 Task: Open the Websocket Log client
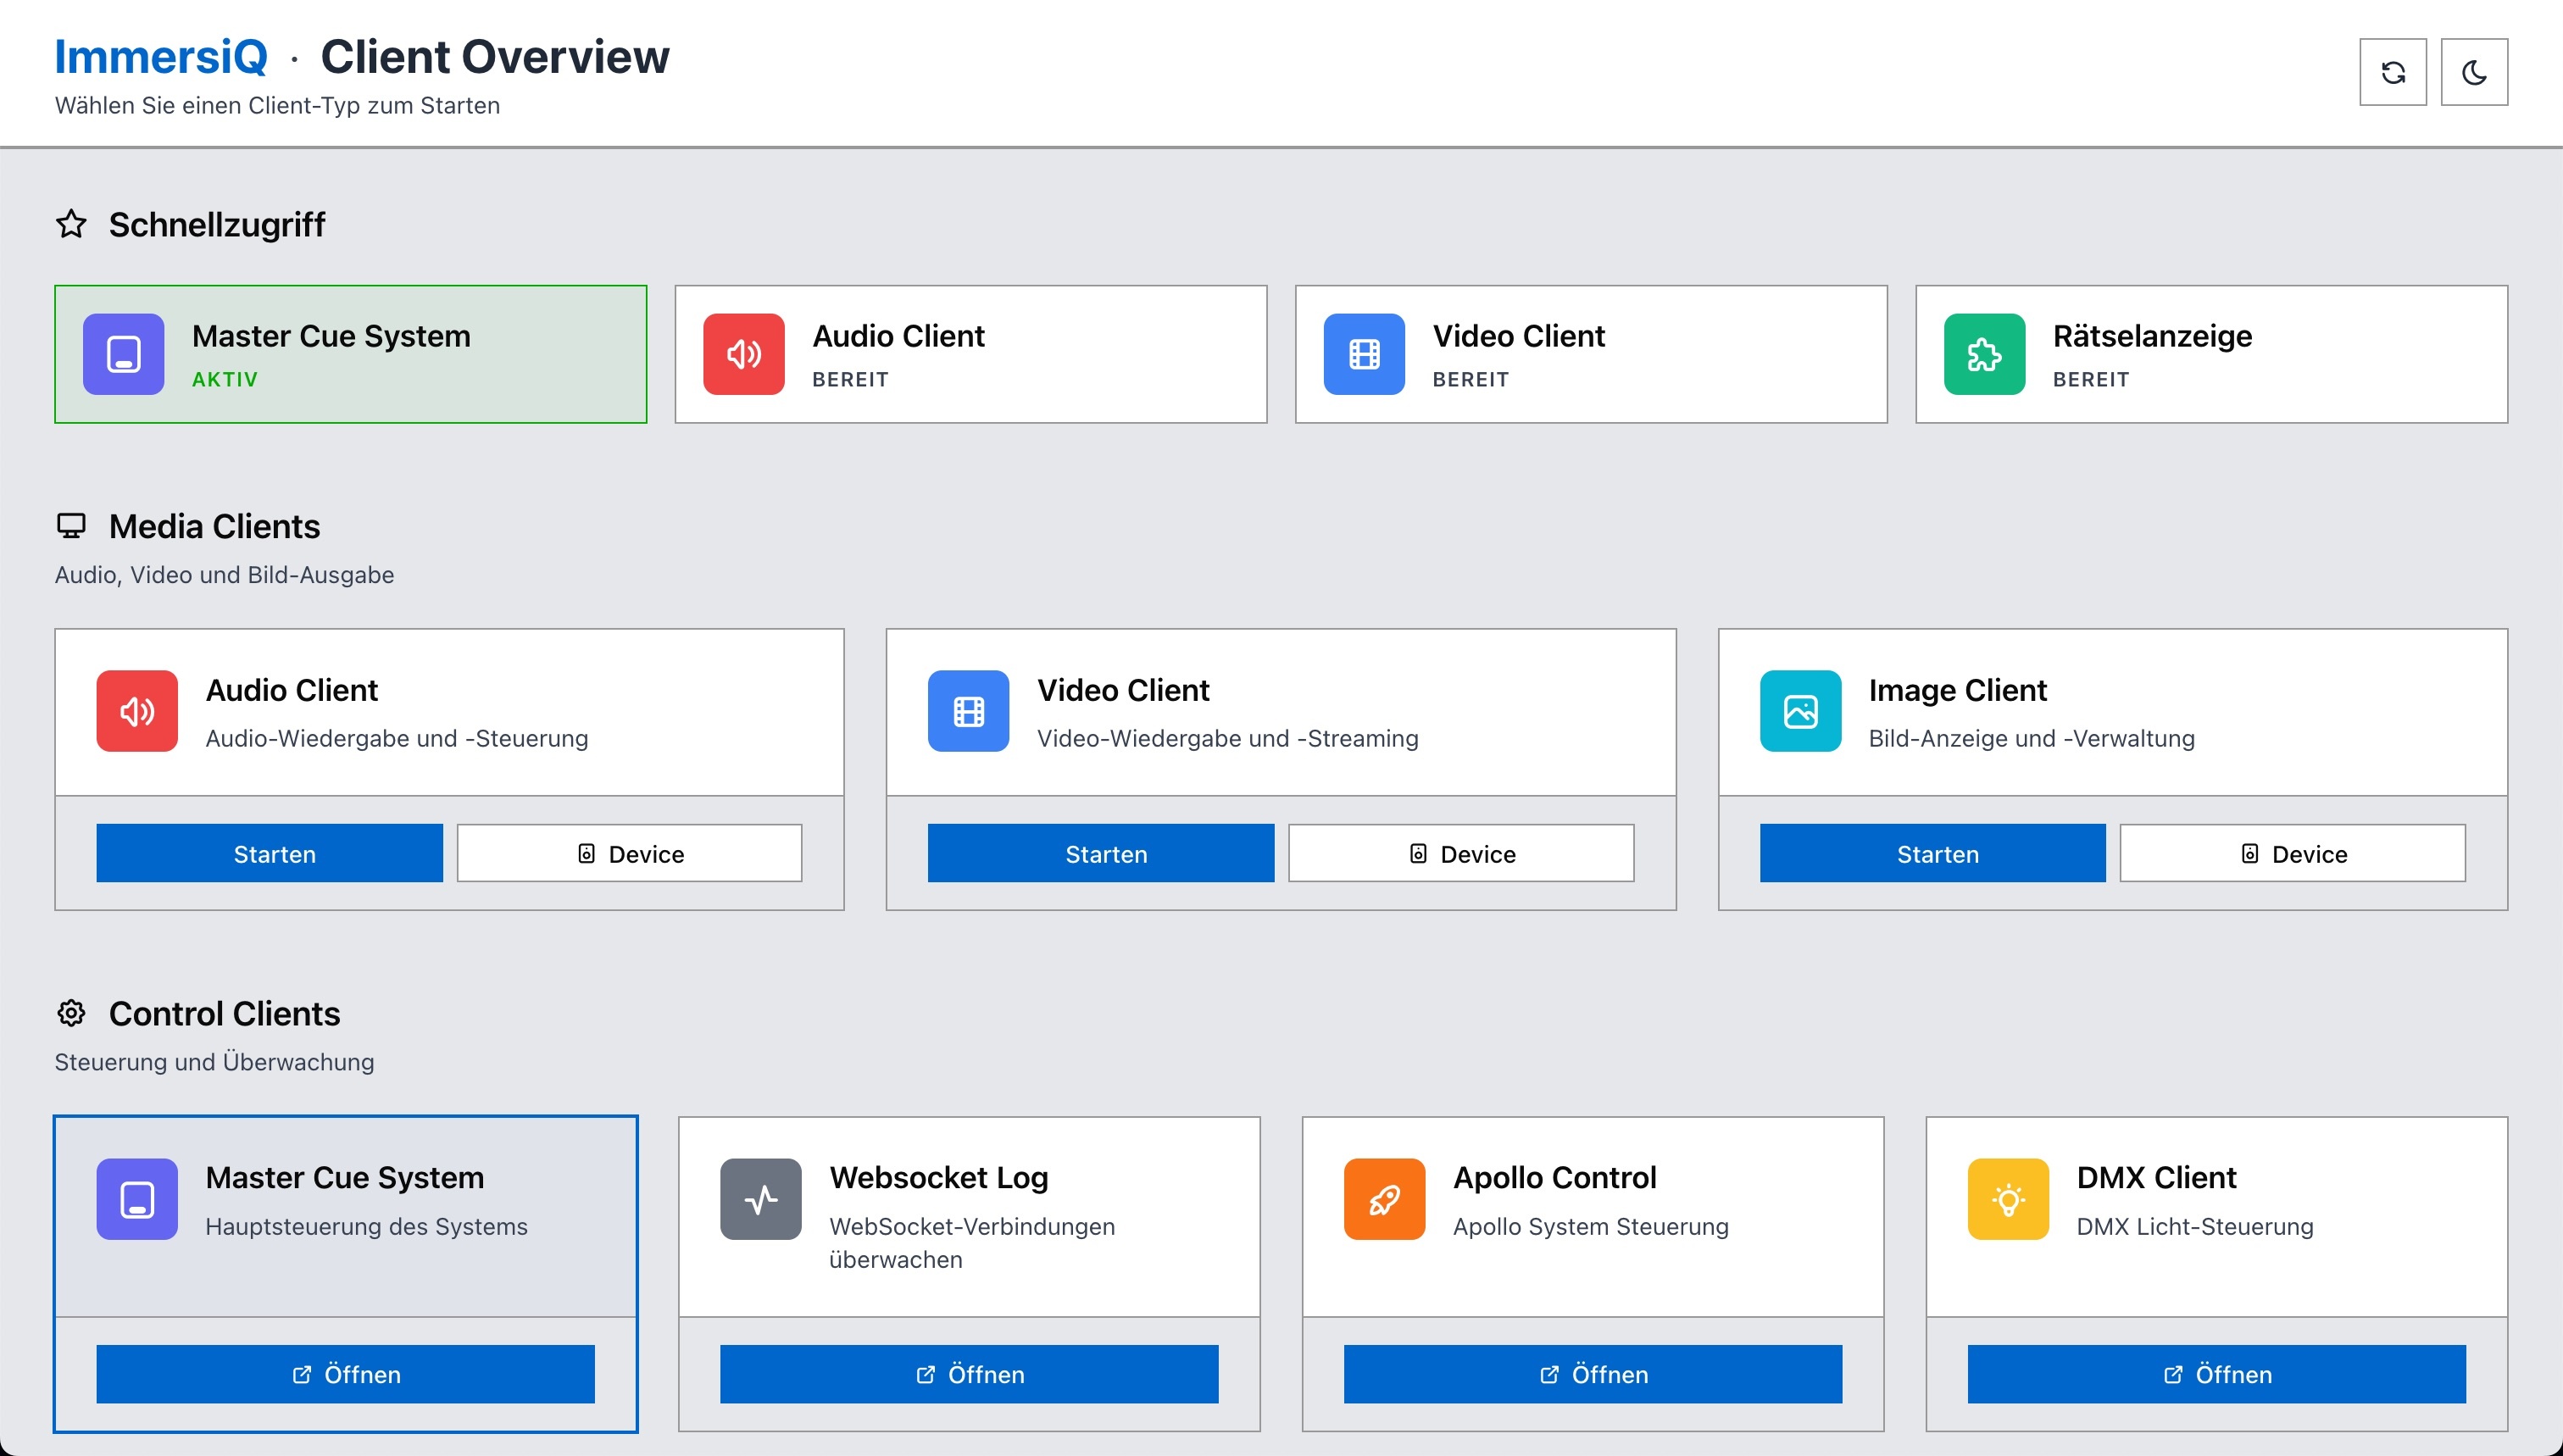[968, 1374]
